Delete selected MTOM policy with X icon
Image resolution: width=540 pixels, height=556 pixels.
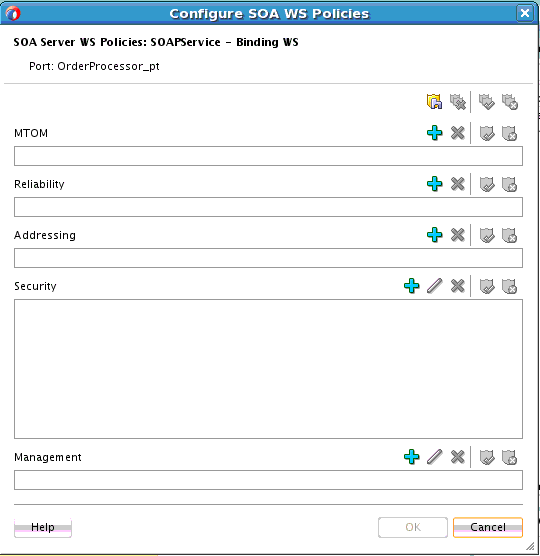point(458,133)
